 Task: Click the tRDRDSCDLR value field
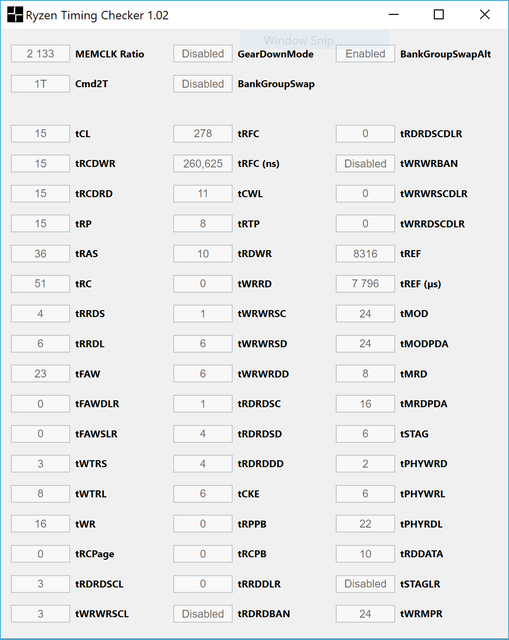[x=365, y=133]
